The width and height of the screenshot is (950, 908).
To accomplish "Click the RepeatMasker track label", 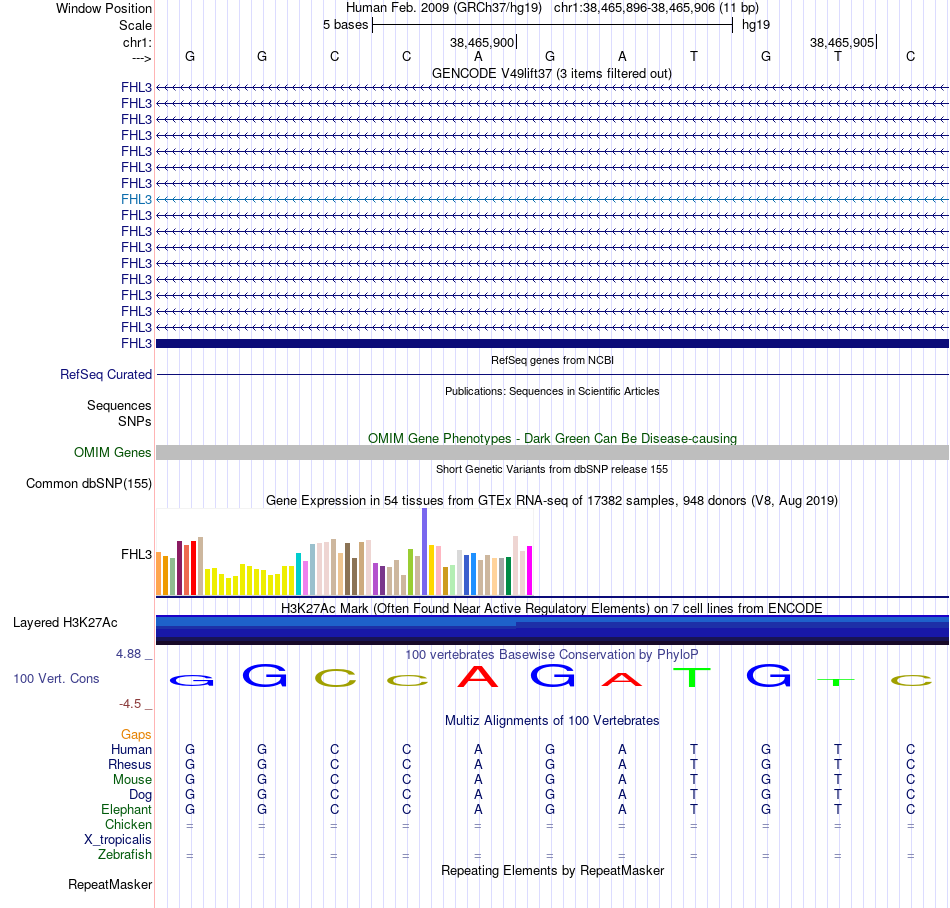I will pos(110,884).
